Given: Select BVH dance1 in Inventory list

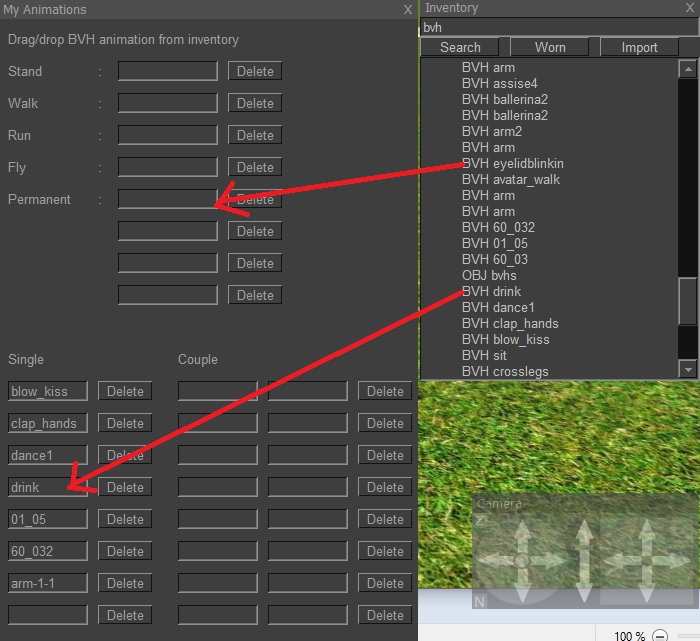Looking at the screenshot, I should click(498, 308).
